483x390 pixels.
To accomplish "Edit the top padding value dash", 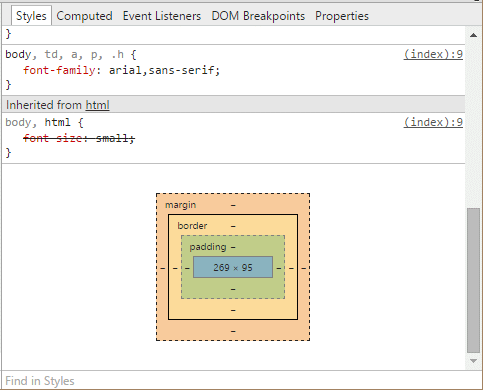I will point(233,247).
